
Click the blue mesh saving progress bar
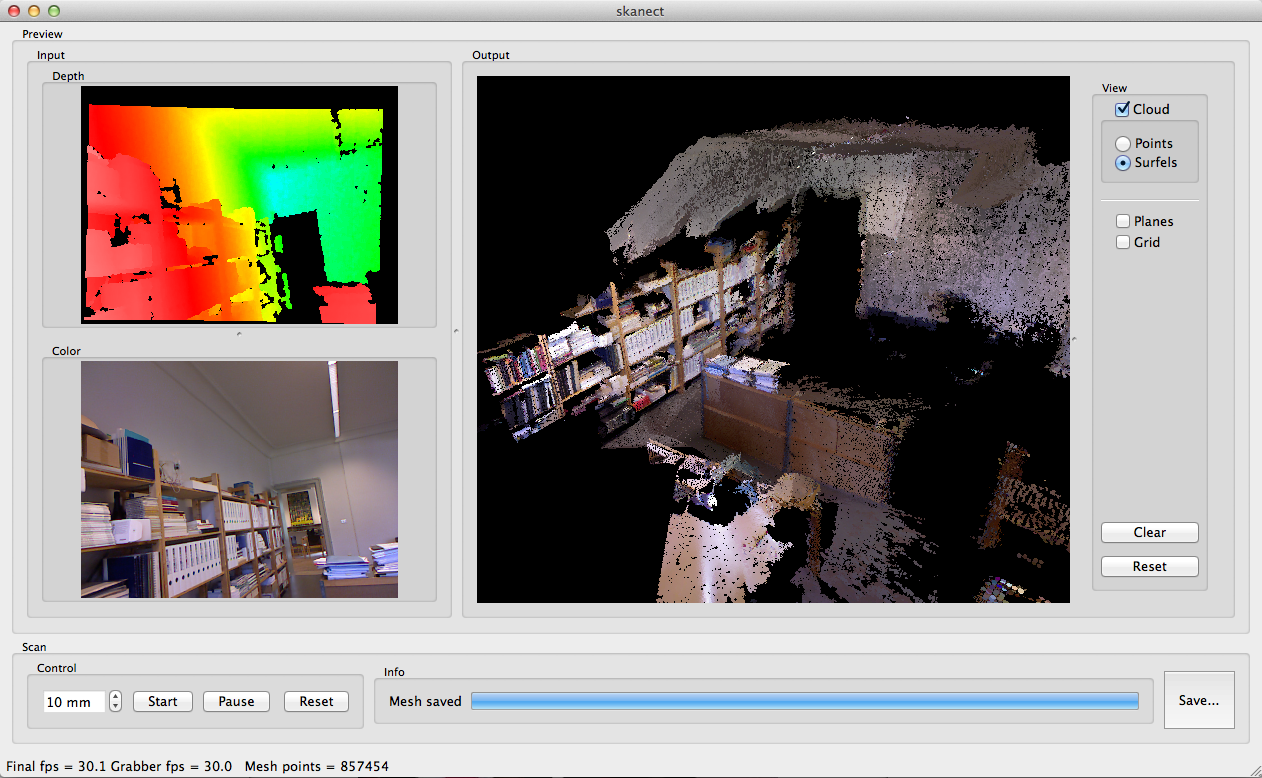tap(805, 701)
